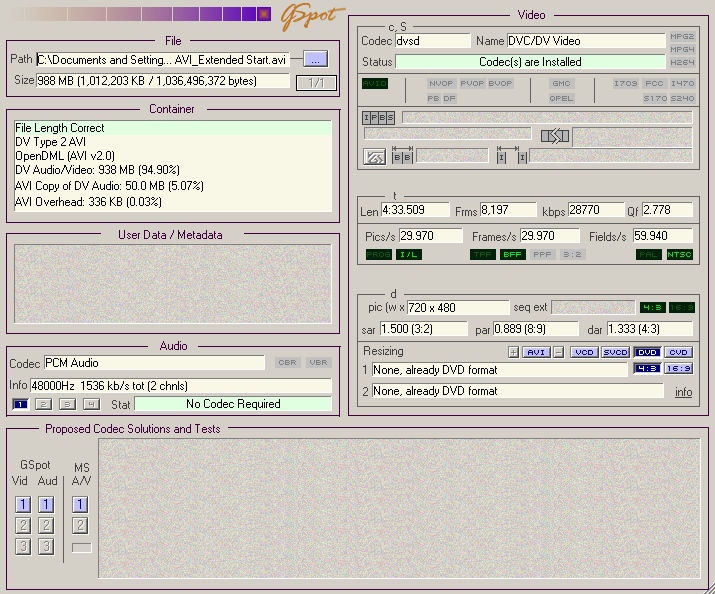Click the plus button beside AVI resizing
Image resolution: width=715 pixels, height=594 pixels.
[x=513, y=352]
